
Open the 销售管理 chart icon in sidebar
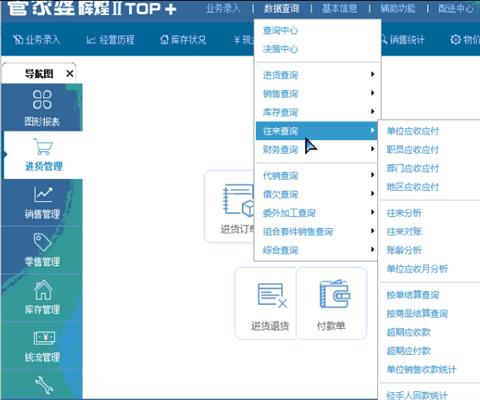coord(43,195)
